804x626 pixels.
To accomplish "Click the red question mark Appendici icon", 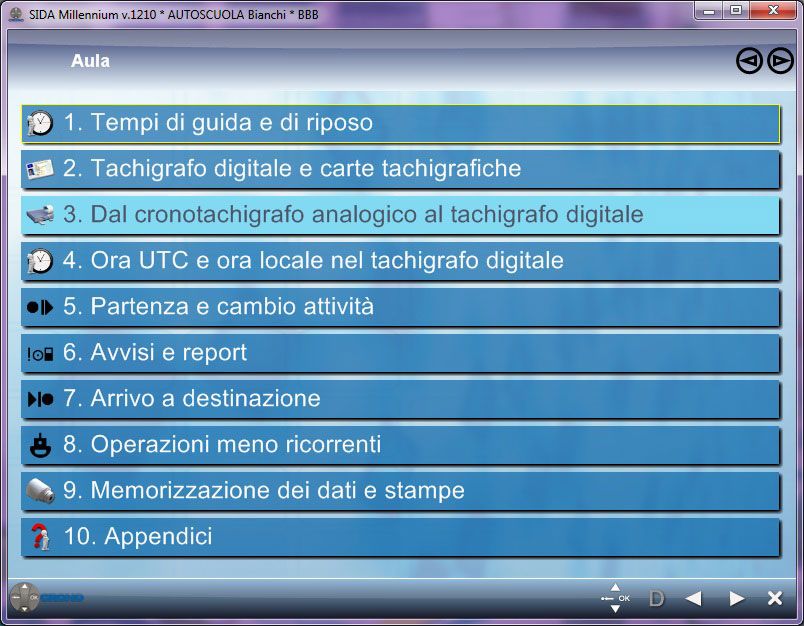I will pos(40,537).
